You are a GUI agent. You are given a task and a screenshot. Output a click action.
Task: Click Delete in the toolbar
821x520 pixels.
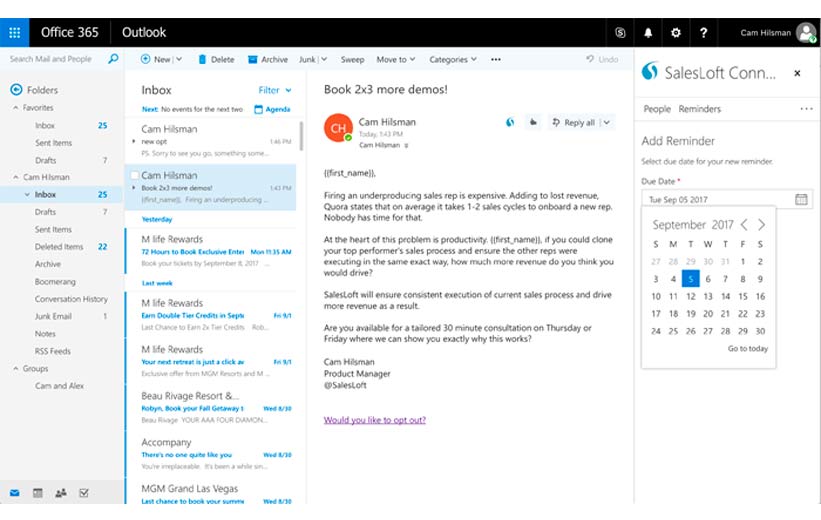(216, 60)
